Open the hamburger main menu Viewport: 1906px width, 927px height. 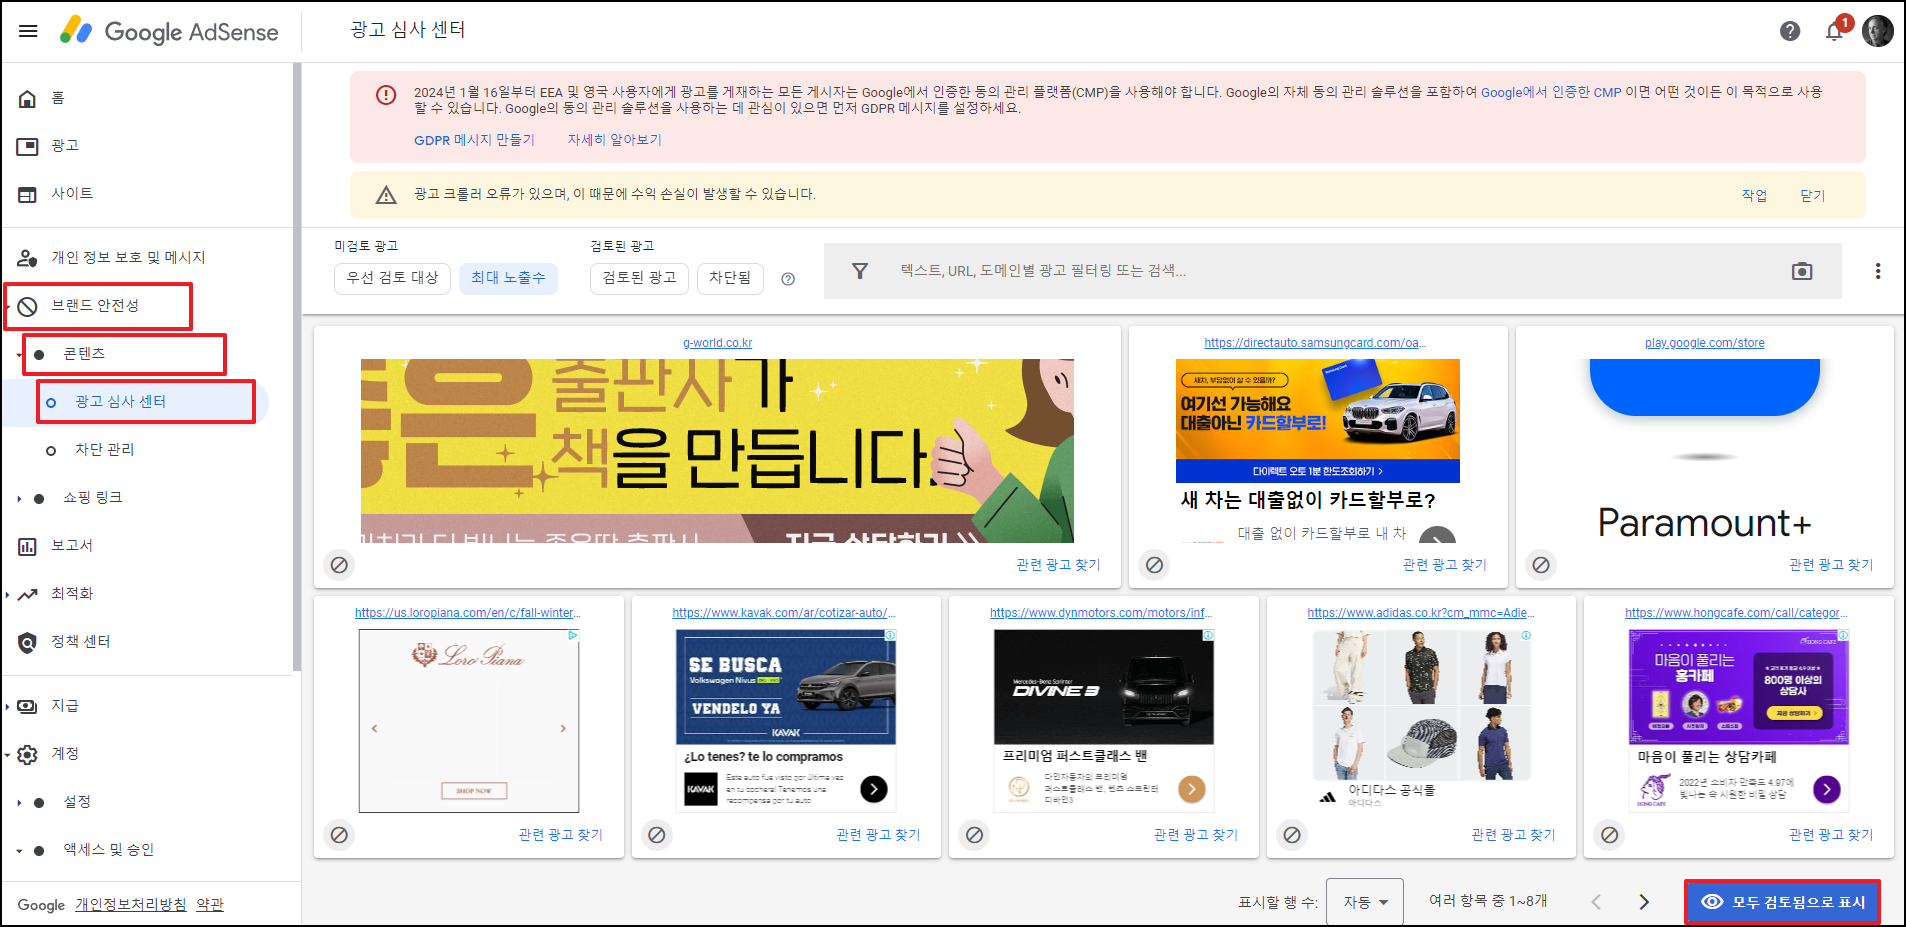click(28, 31)
